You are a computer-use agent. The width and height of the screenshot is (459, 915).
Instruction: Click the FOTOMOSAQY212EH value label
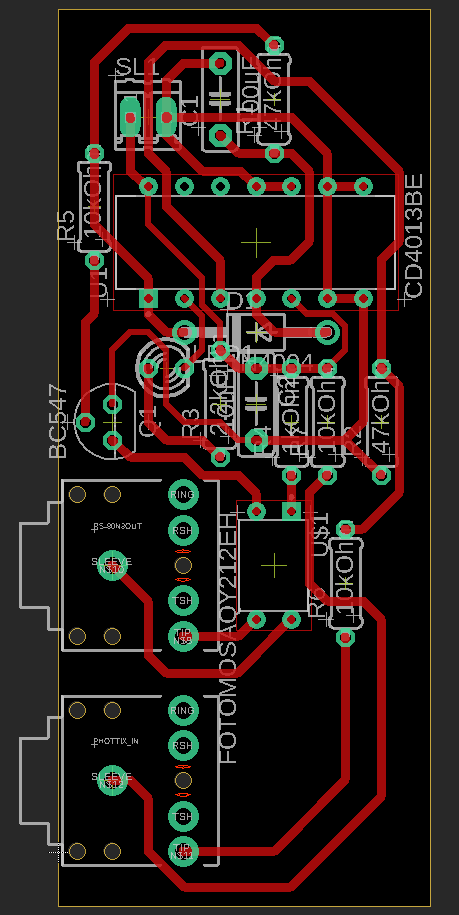[x=227, y=637]
